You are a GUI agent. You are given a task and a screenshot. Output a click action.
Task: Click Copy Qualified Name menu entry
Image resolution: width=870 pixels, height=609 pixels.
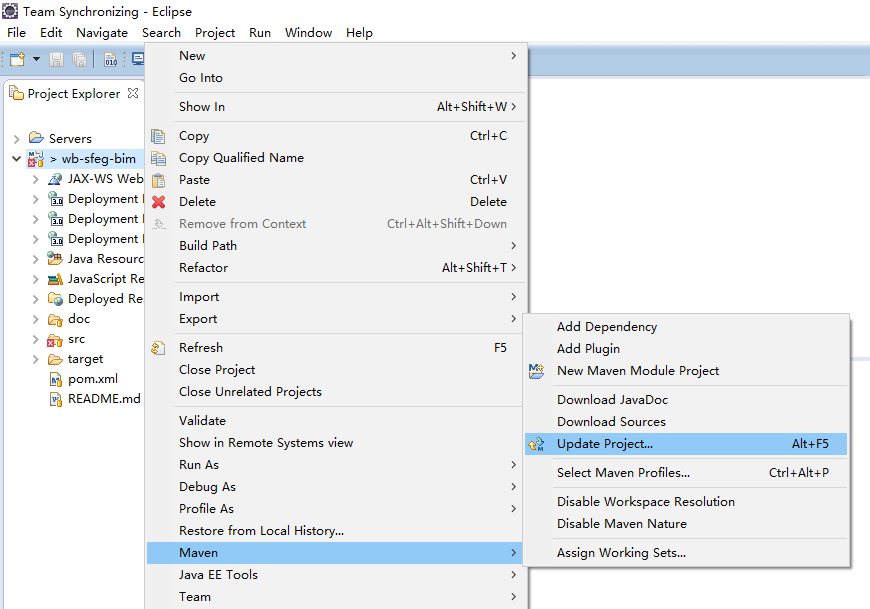pos(335,158)
